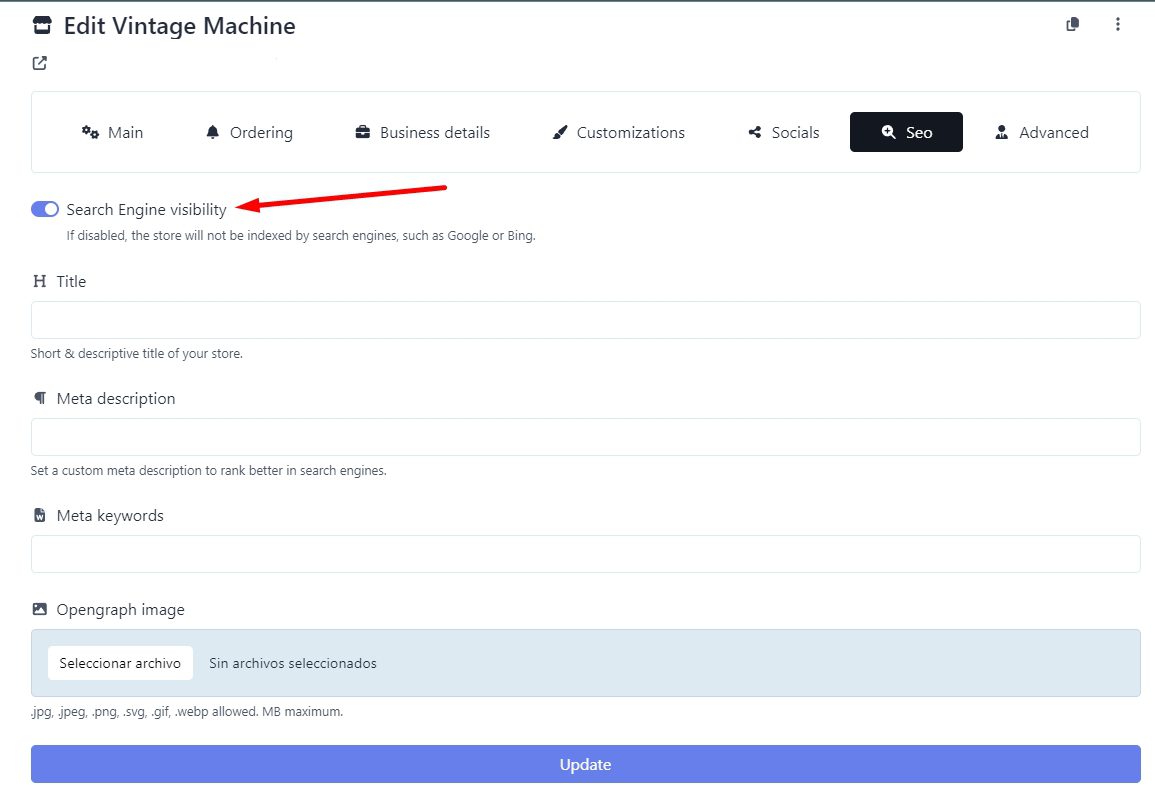The height and width of the screenshot is (807, 1155).
Task: Switch to the Advanced tab
Action: [x=1041, y=133]
